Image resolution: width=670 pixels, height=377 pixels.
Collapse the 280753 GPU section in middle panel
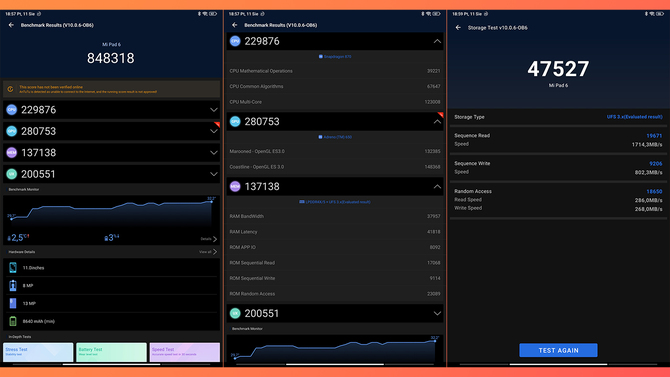pyautogui.click(x=437, y=122)
